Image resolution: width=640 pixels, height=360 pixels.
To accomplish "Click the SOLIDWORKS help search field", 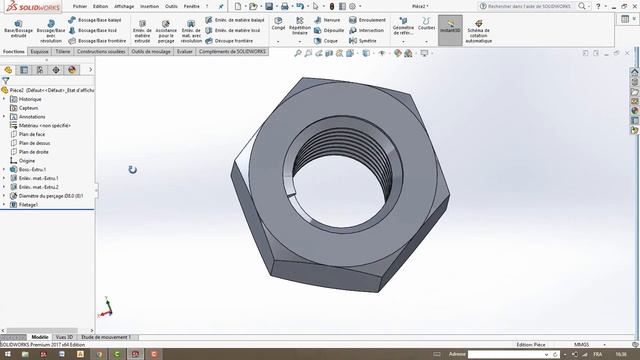I will point(529,6).
